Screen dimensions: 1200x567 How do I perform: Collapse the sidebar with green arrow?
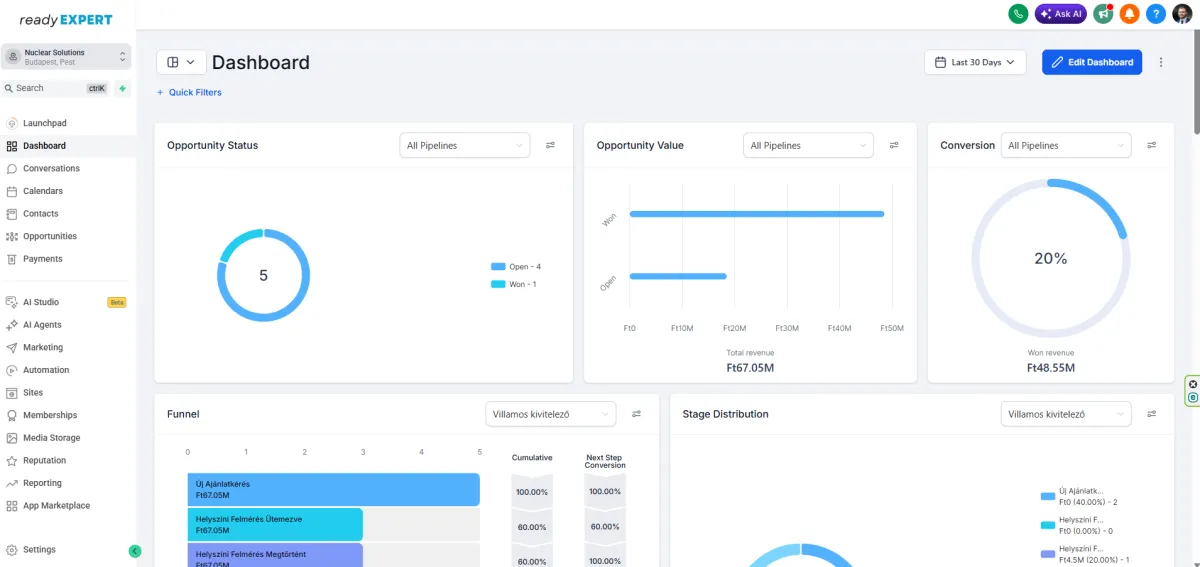tap(135, 551)
